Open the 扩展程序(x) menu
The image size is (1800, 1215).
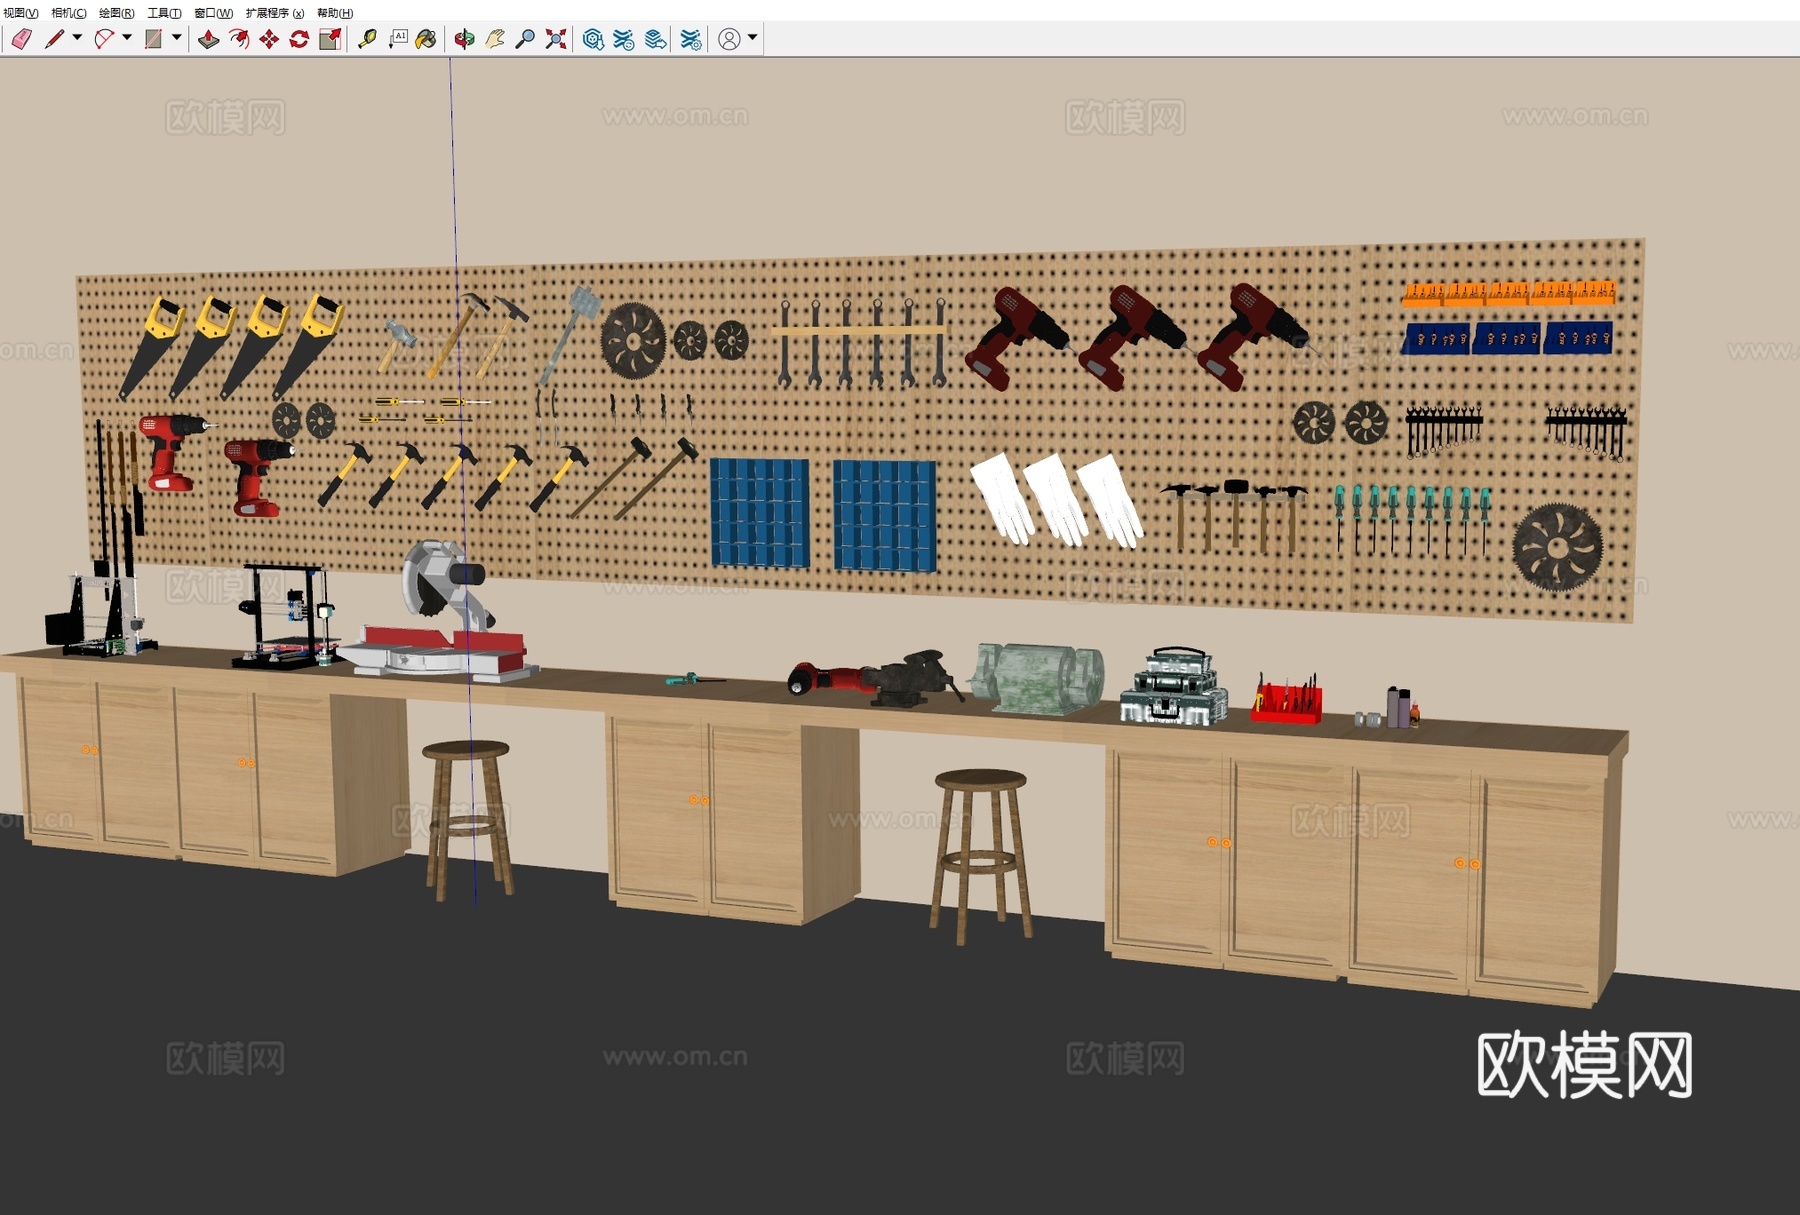(x=275, y=13)
